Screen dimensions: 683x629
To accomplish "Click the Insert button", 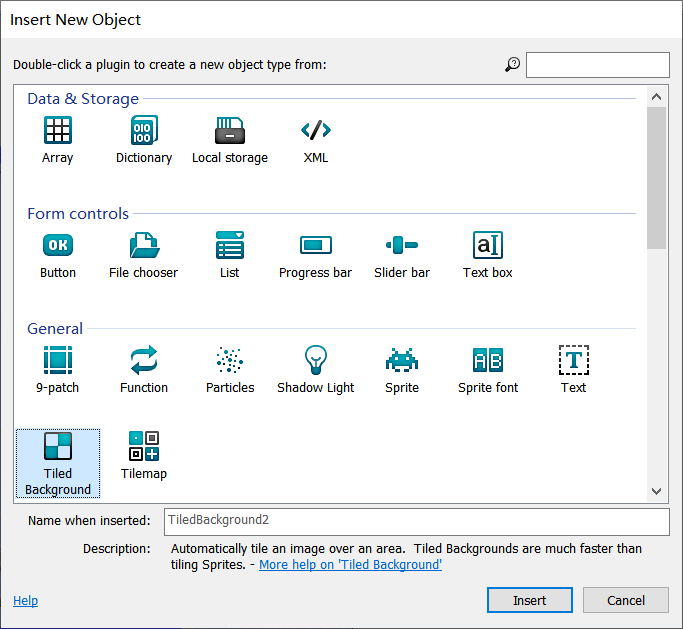I will tap(530, 600).
